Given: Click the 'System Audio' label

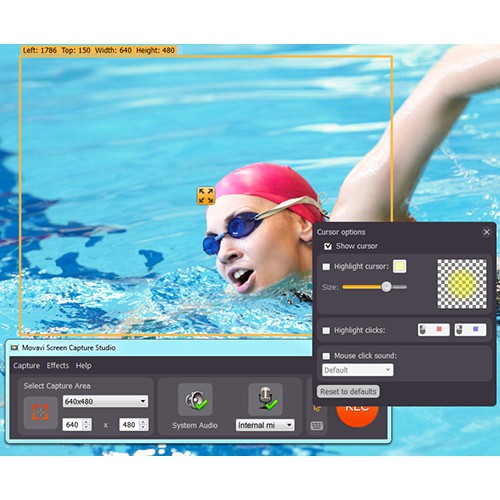Looking at the screenshot, I should (195, 425).
